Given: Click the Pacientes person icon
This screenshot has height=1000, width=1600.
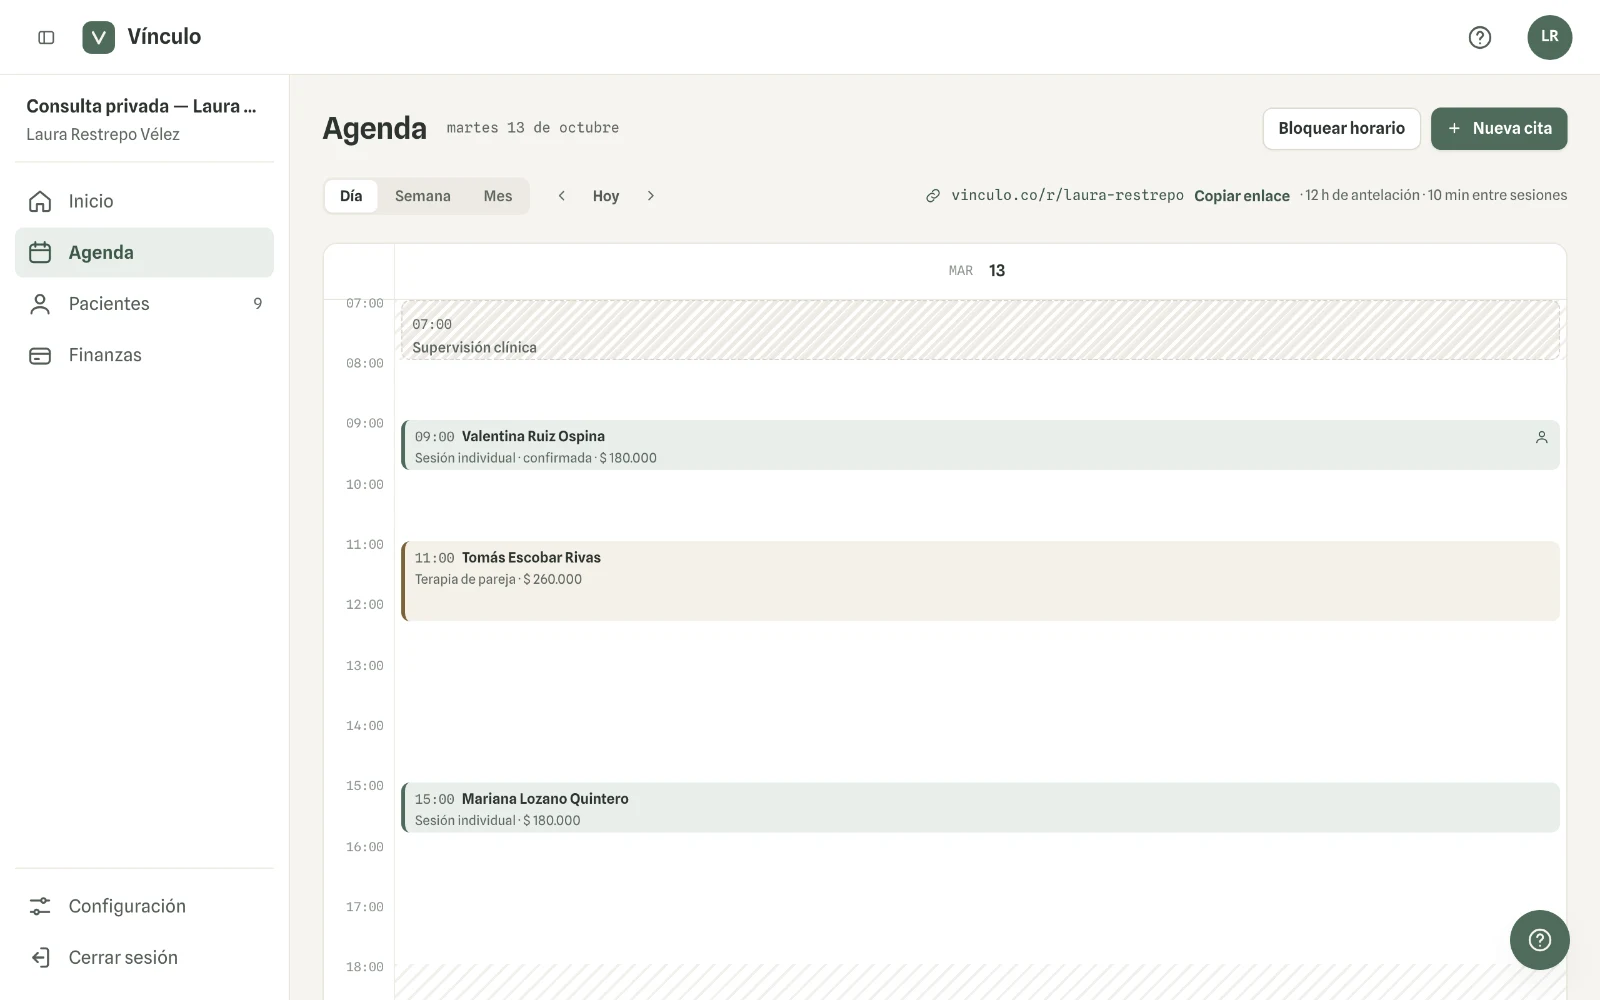Looking at the screenshot, I should click(x=40, y=304).
